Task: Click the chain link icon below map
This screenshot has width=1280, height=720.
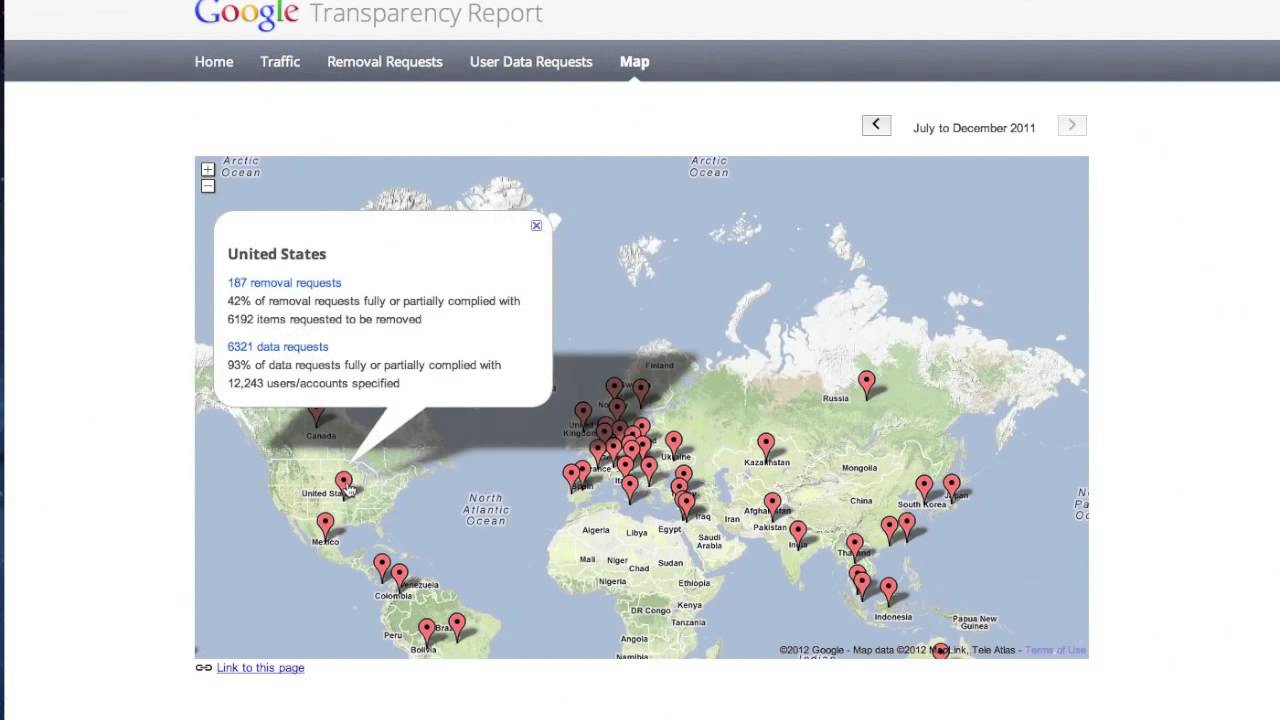Action: pyautogui.click(x=203, y=668)
